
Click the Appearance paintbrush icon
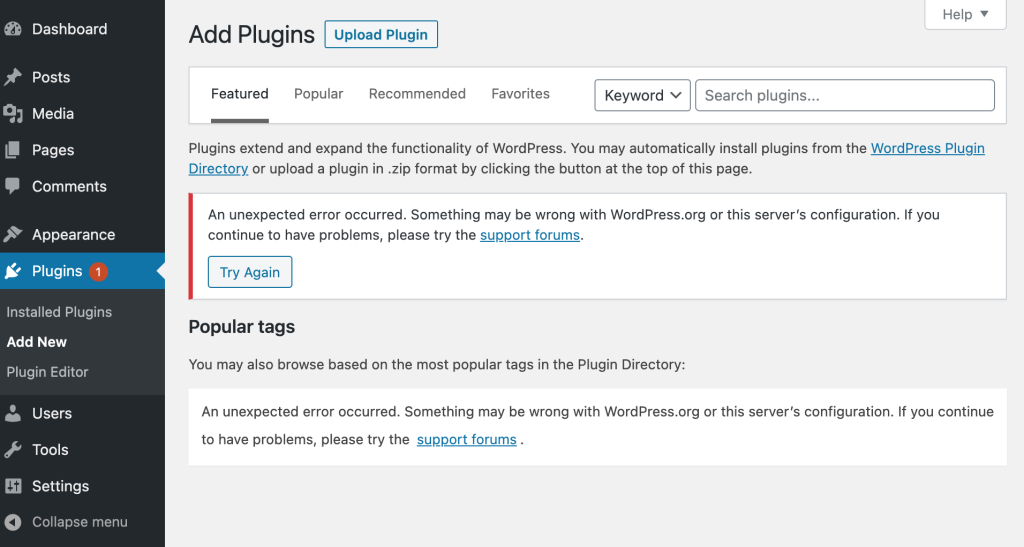click(13, 235)
